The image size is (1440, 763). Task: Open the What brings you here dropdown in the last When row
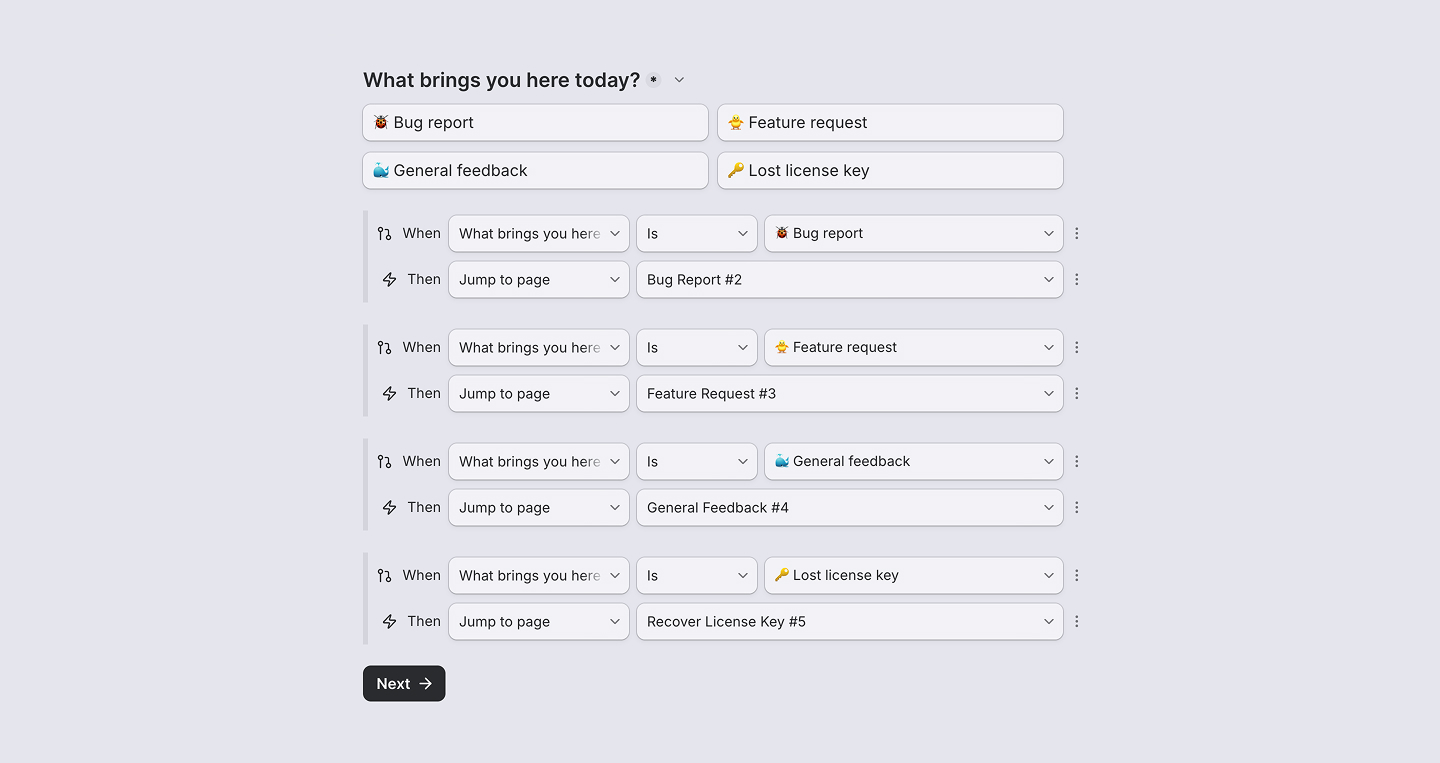pos(538,575)
